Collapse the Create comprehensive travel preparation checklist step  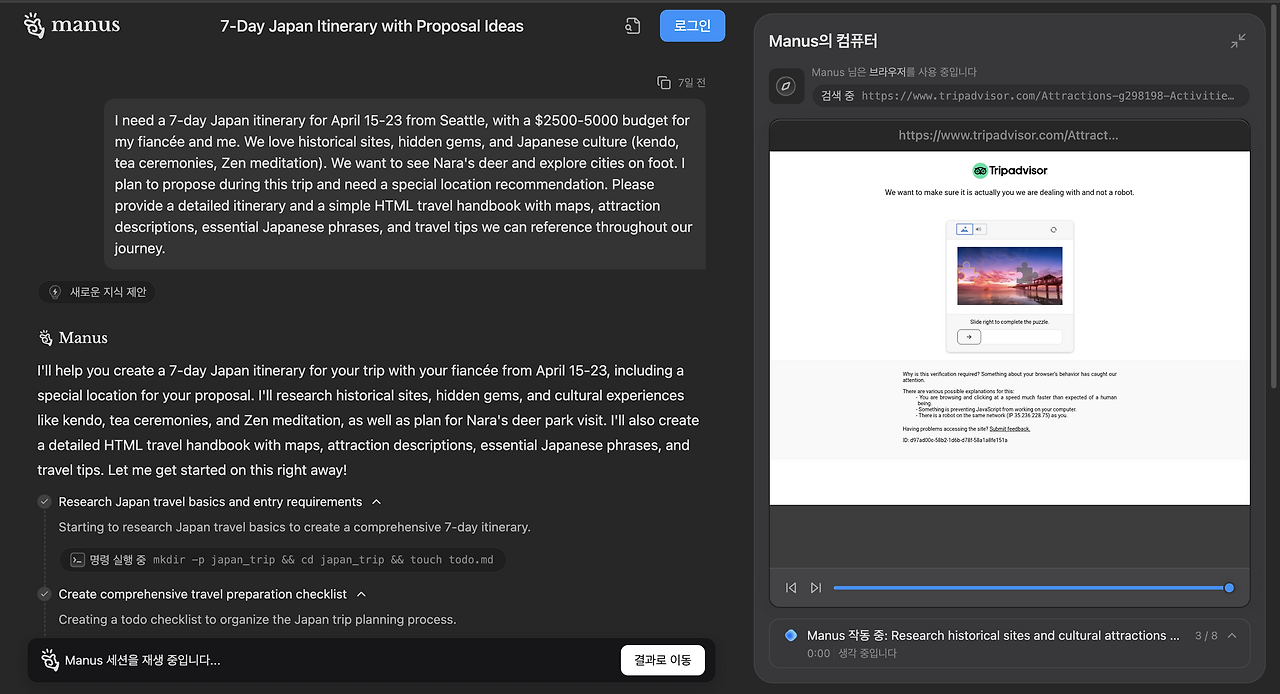point(361,594)
